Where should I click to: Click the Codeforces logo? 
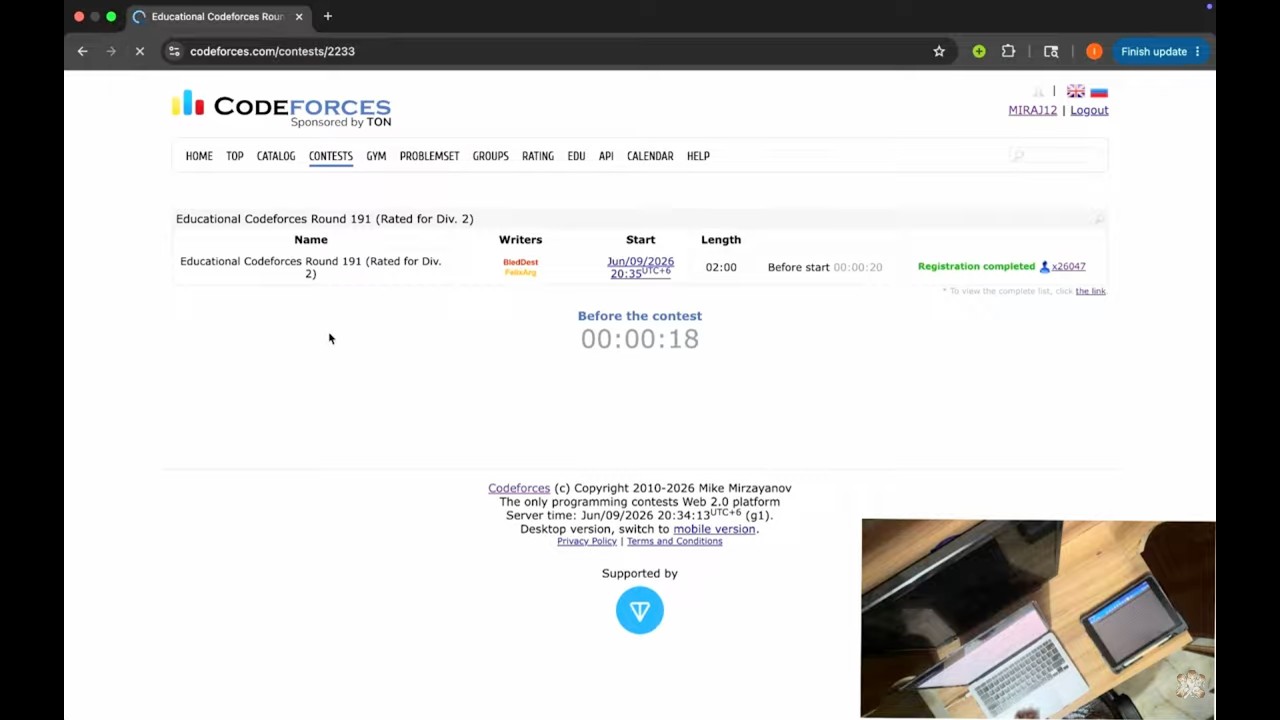tap(281, 108)
